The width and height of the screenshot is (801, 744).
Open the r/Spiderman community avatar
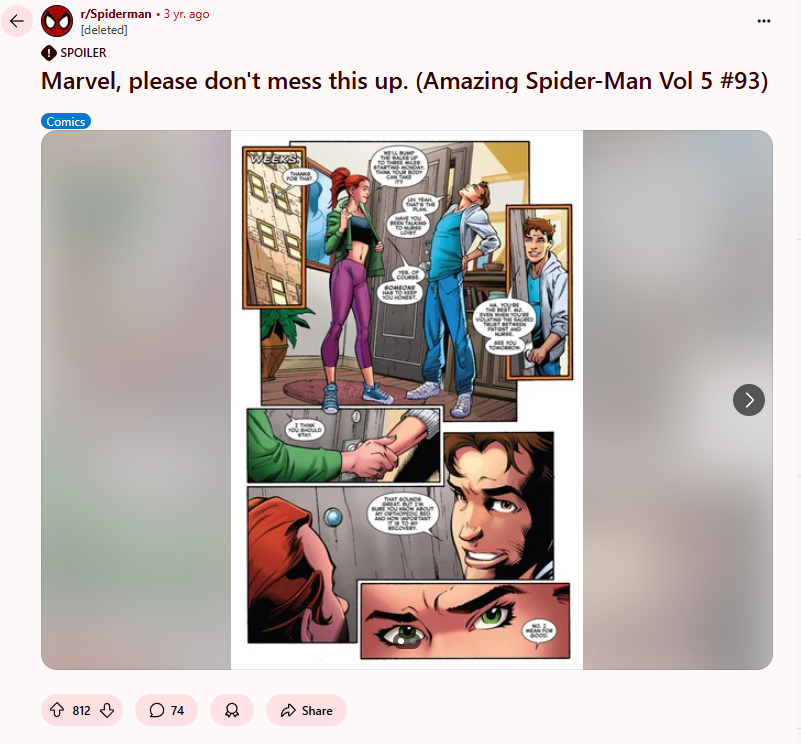[x=57, y=21]
